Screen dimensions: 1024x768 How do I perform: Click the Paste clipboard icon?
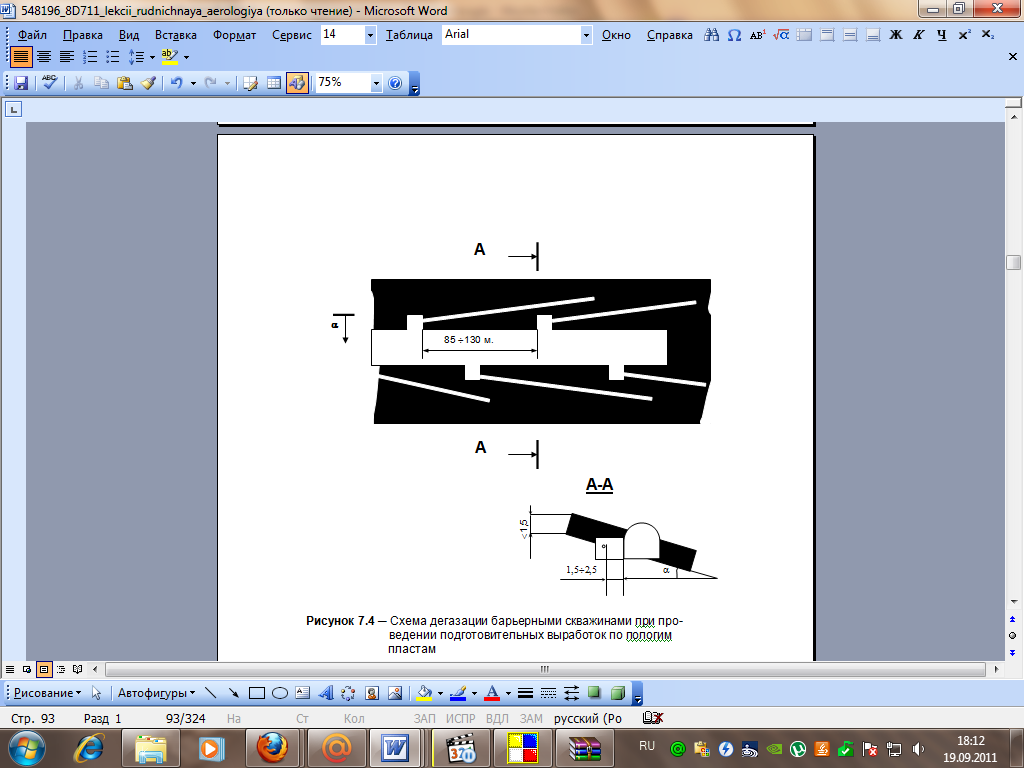click(124, 83)
